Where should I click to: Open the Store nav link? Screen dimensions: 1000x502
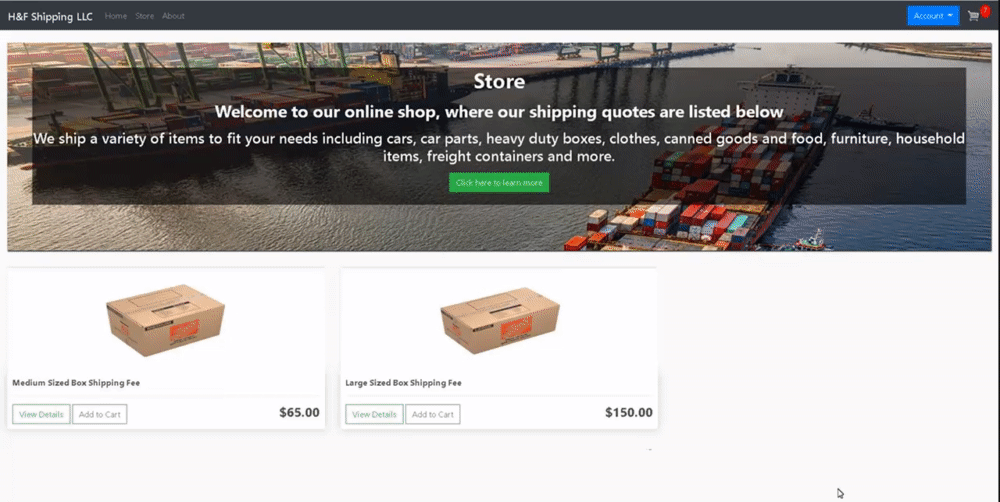[145, 16]
